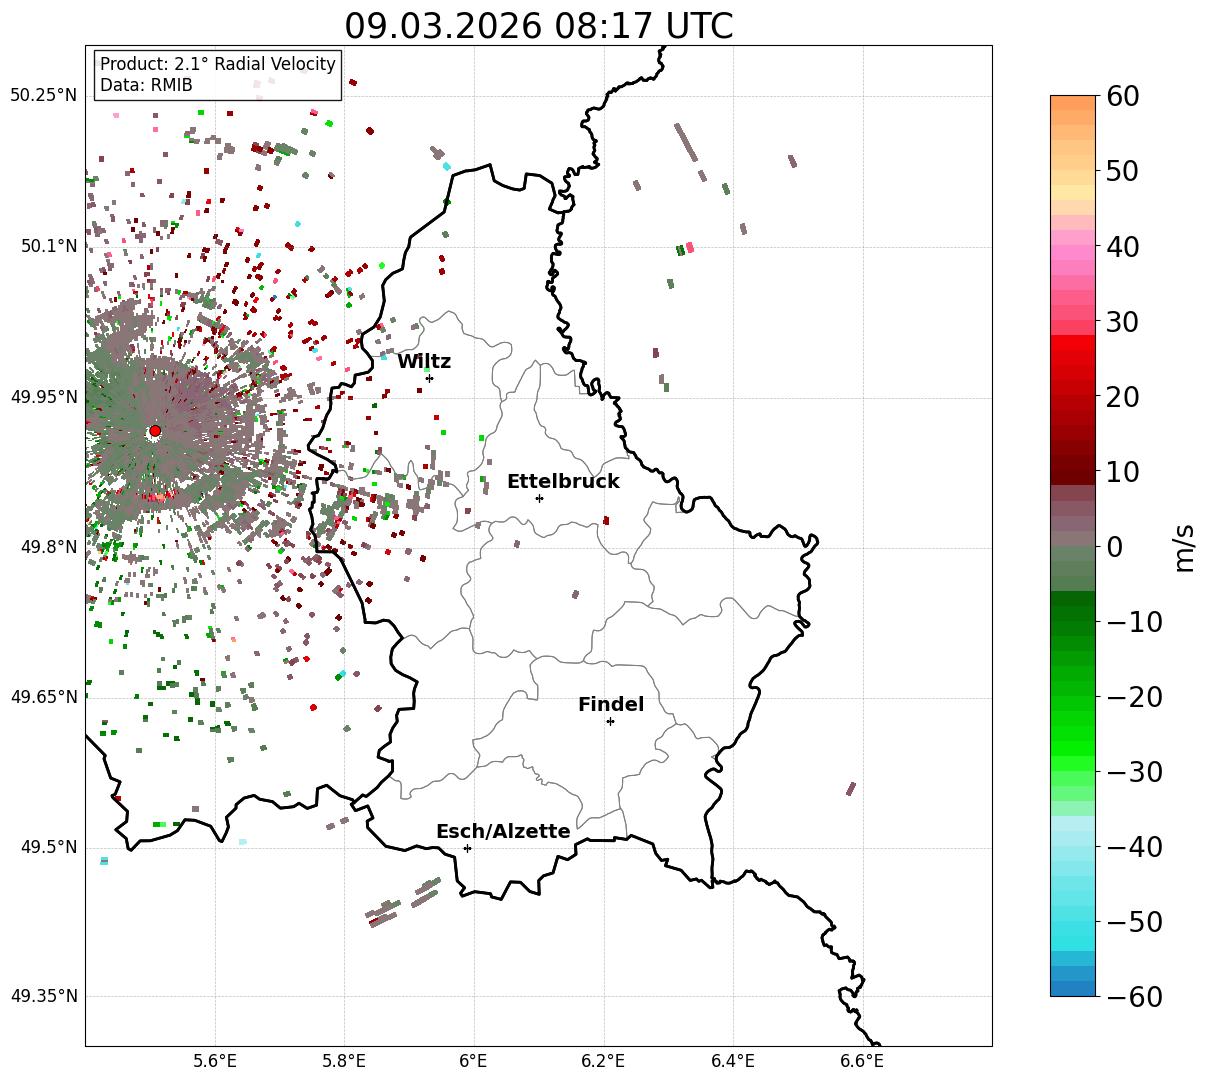Click the Data: RMIB text
The image size is (1207, 1081).
click(146, 85)
